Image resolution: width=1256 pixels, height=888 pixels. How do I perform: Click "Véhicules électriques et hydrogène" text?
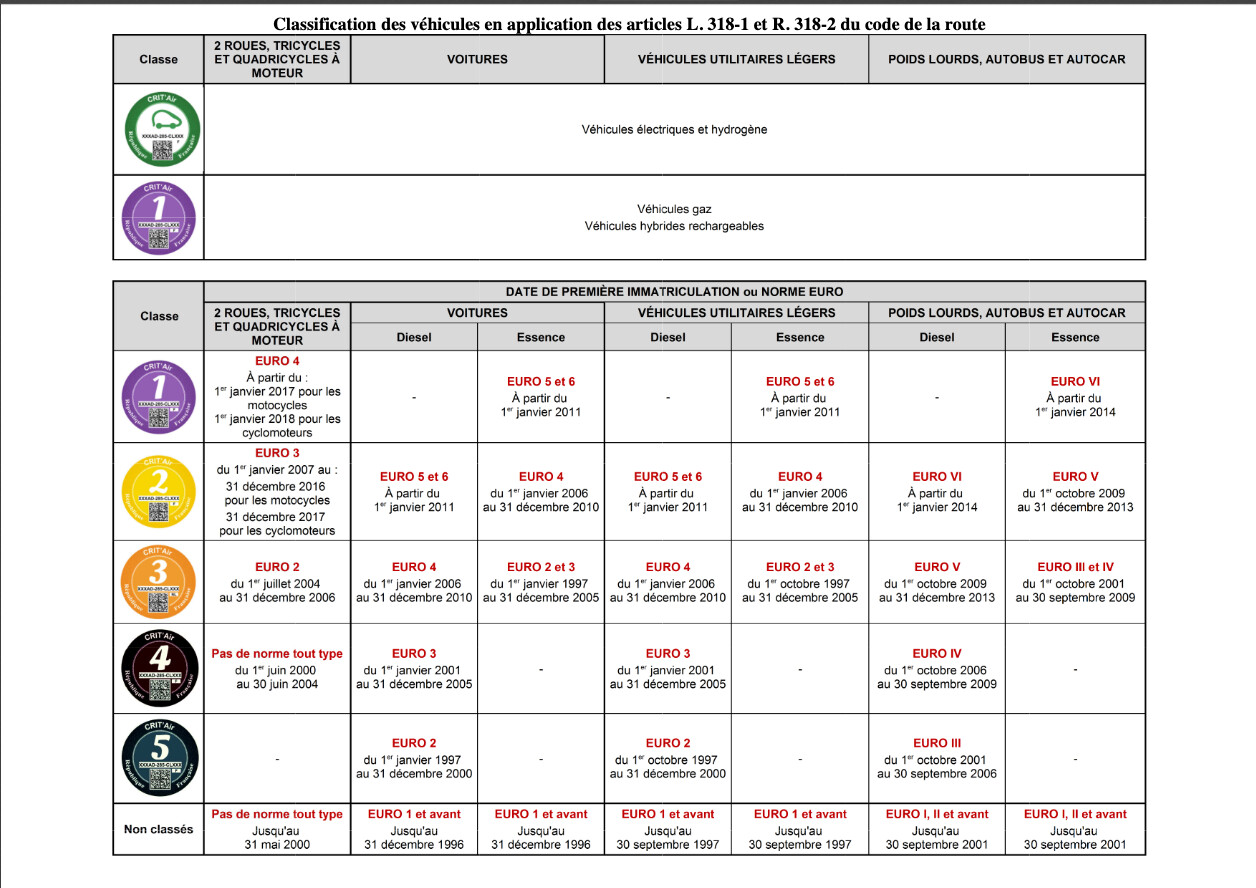[x=674, y=130]
